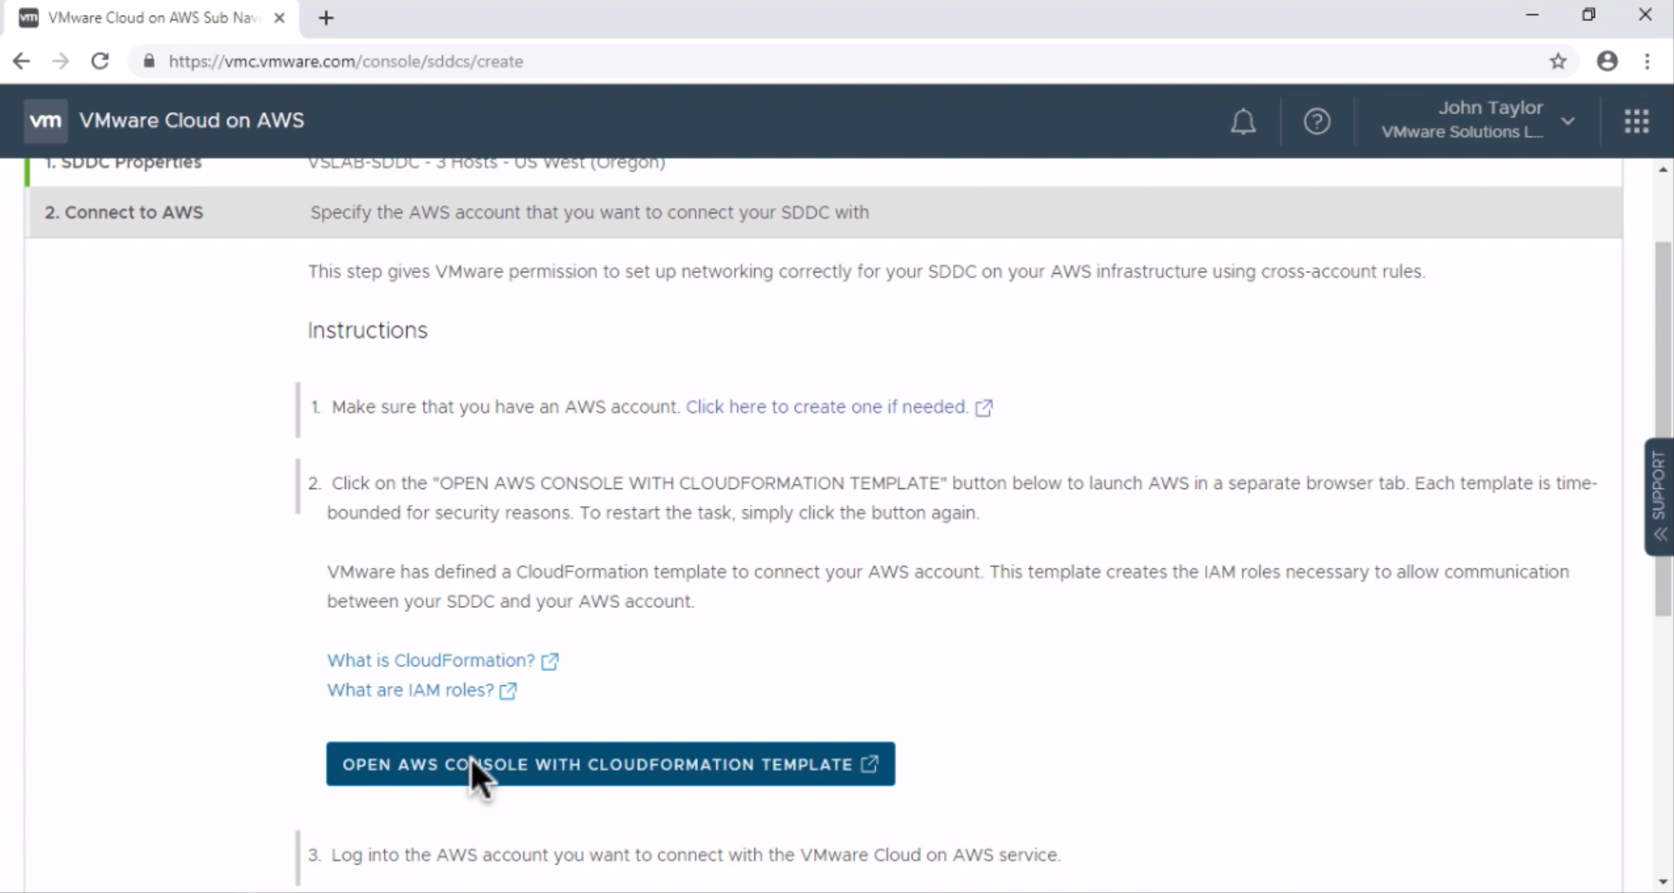This screenshot has width=1674, height=893.
Task: Open the apps grid switcher icon
Action: tap(1637, 121)
